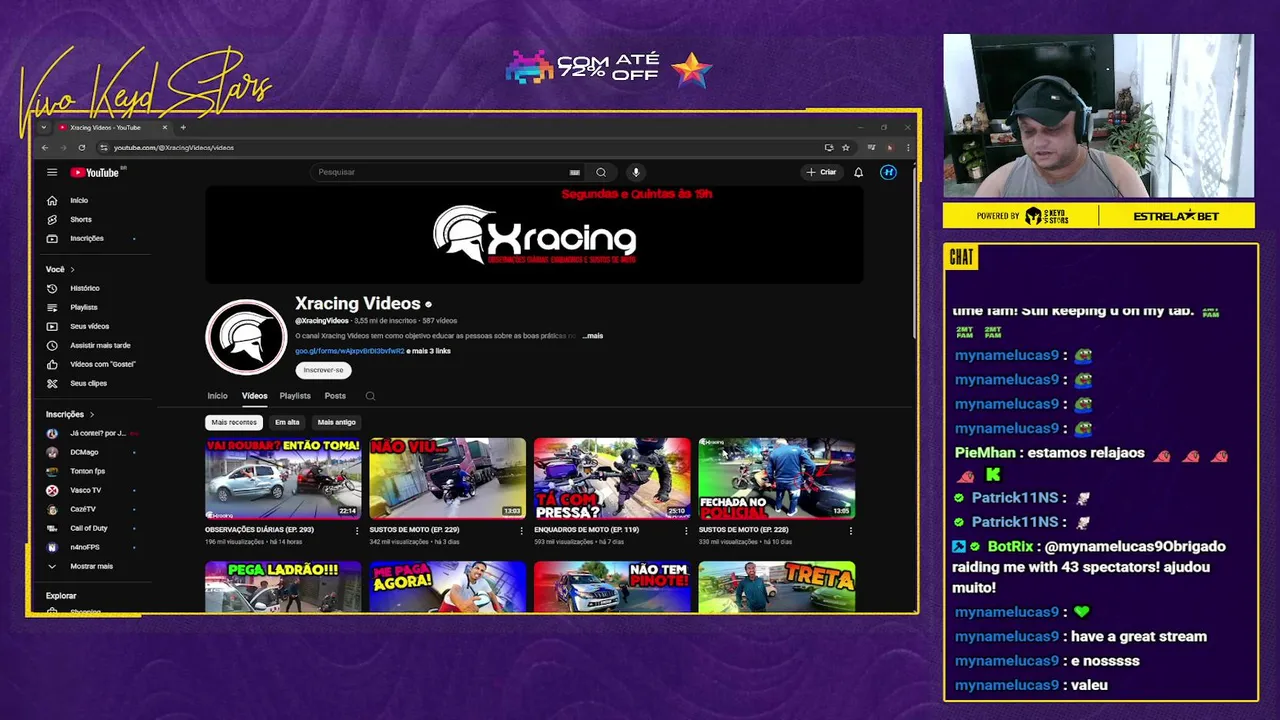This screenshot has width=1280, height=720.
Task: Bookmark this page with the star
Action: point(845,147)
